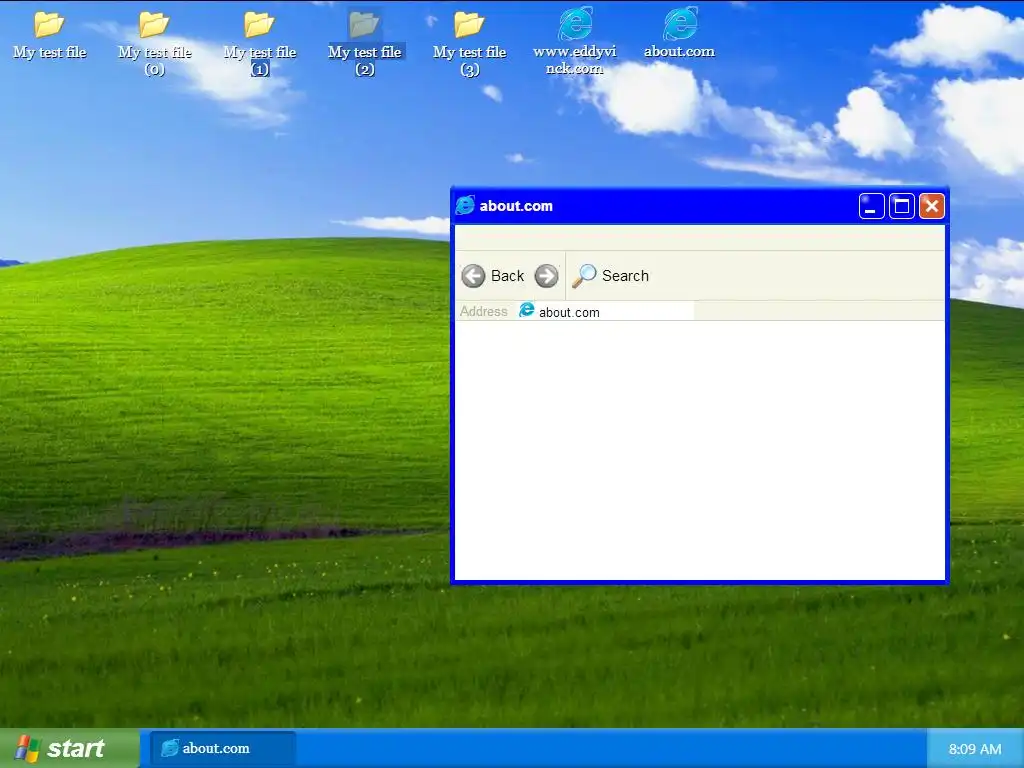The height and width of the screenshot is (768, 1024).
Task: Select www.eddyvinck.com desktop shortcut
Action: coord(575,42)
